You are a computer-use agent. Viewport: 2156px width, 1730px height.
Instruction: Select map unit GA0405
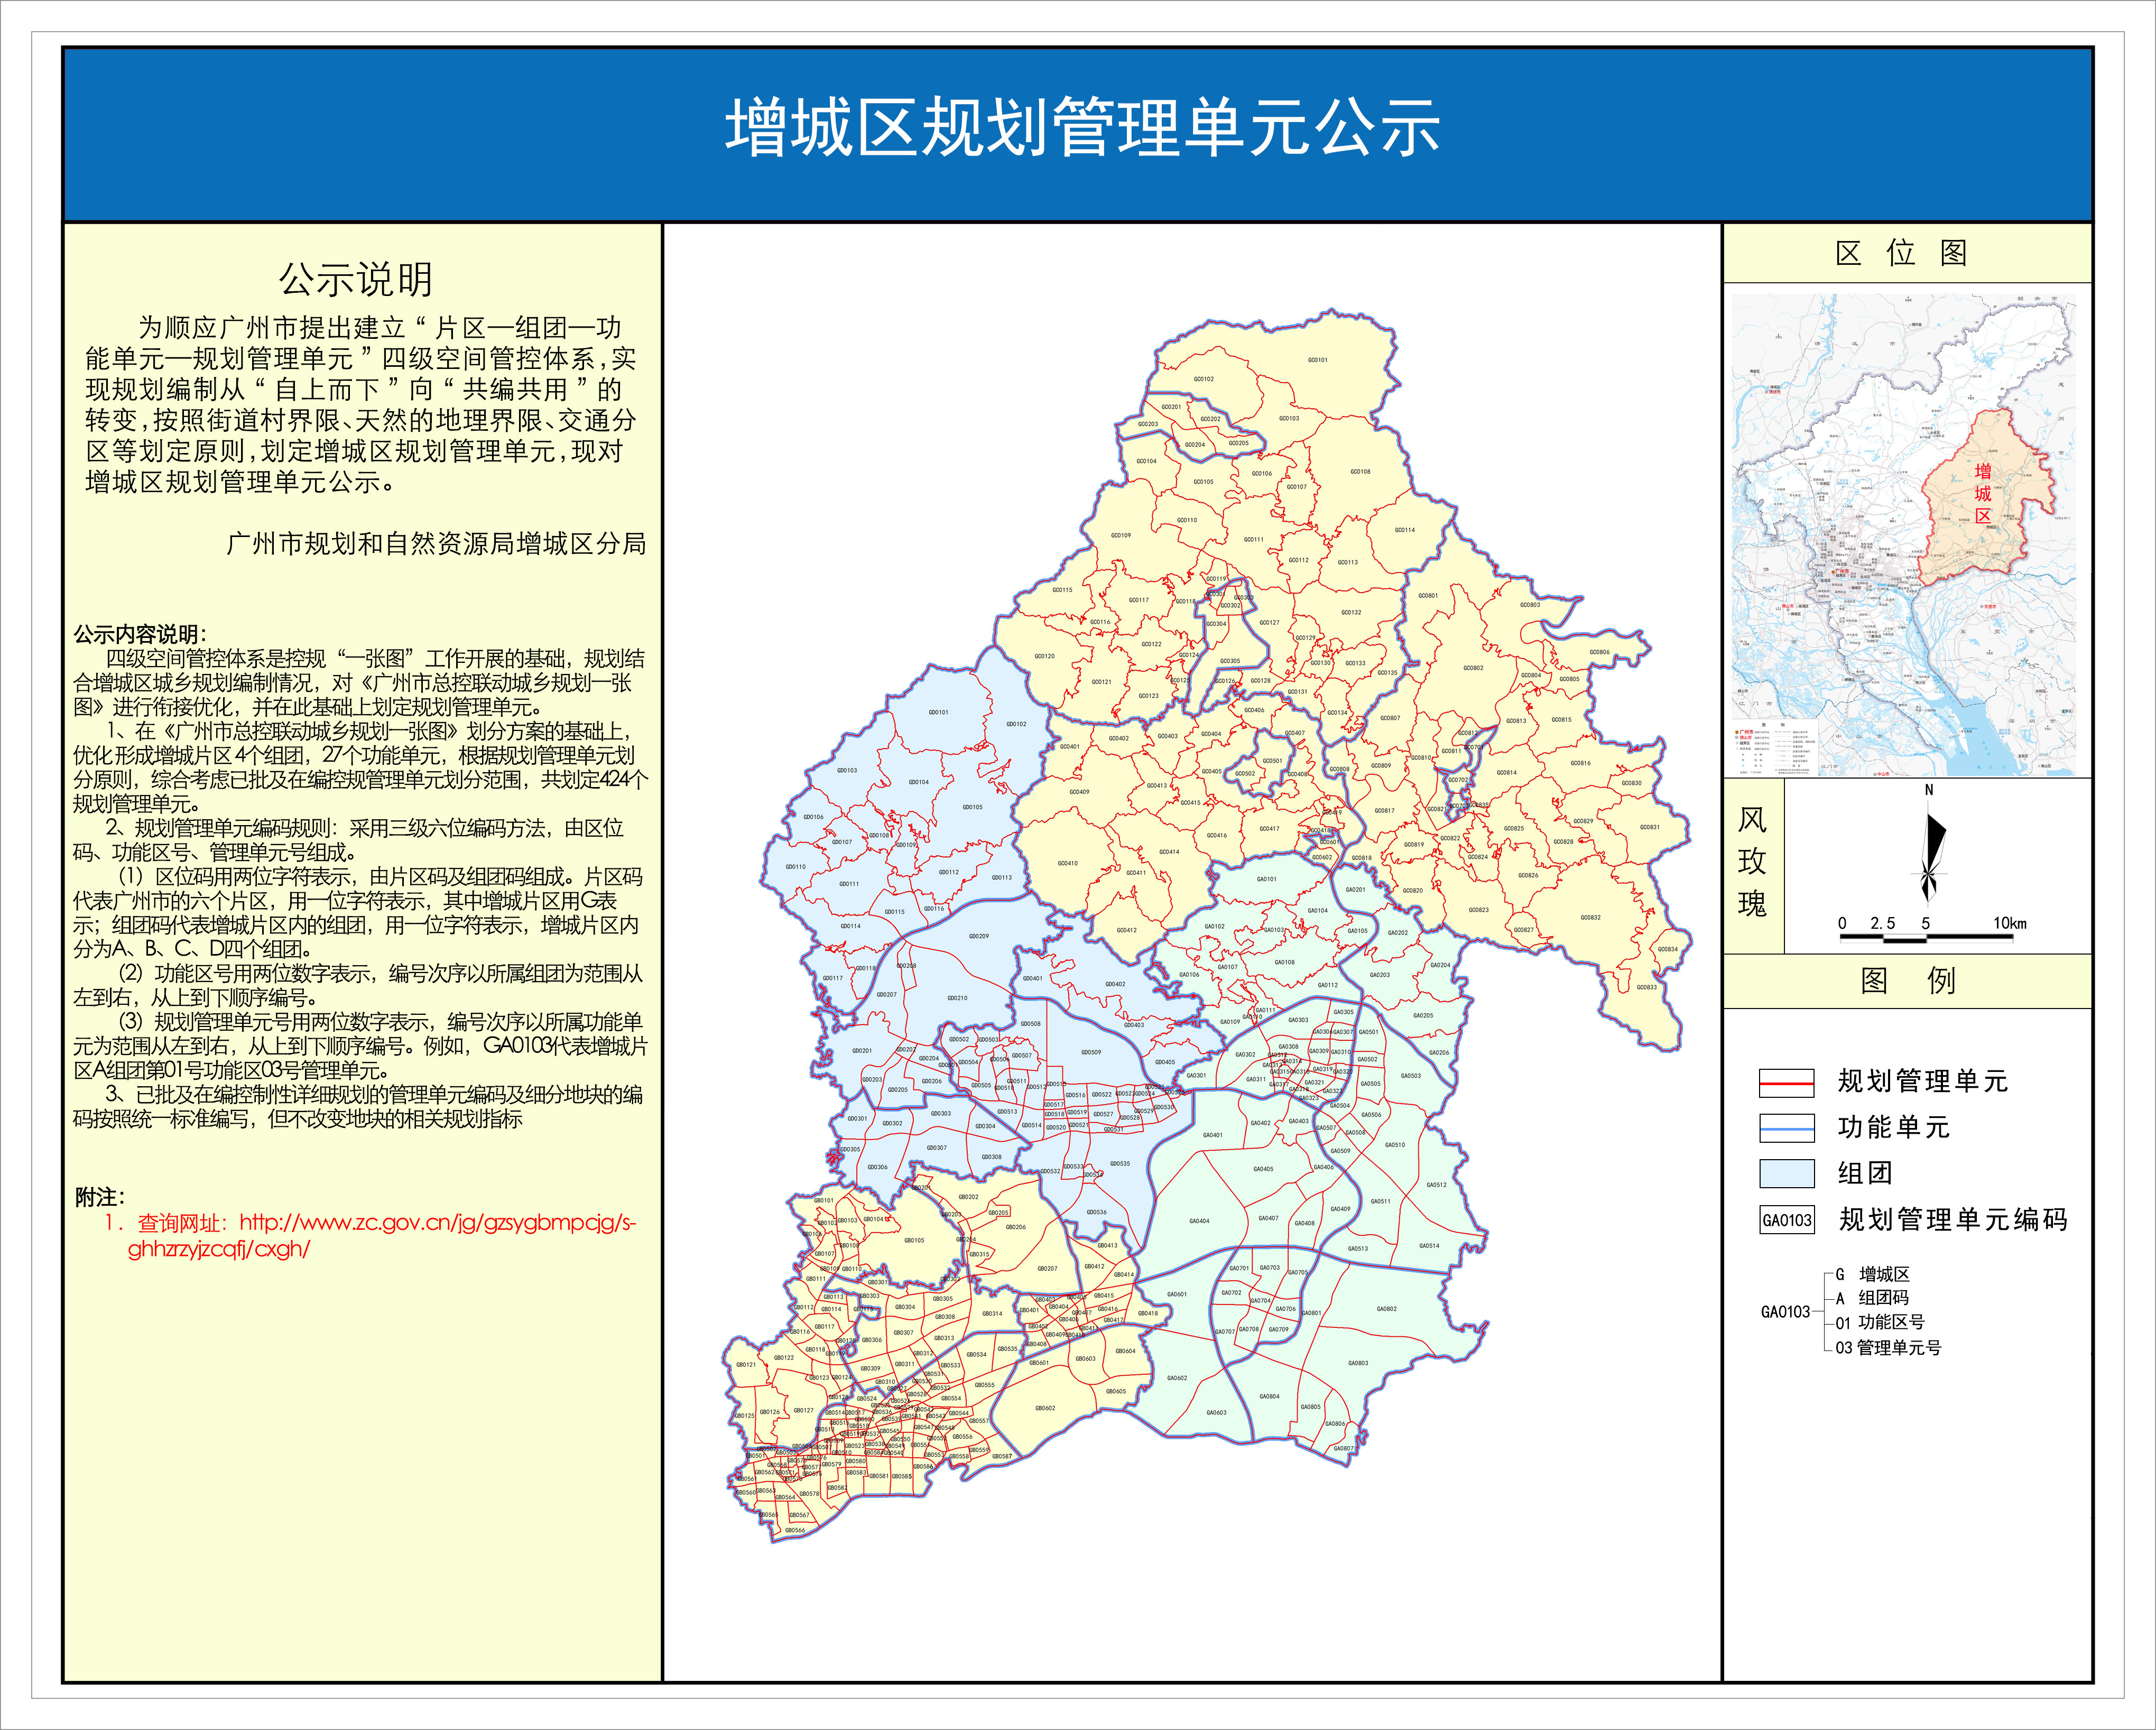(x=1263, y=1169)
